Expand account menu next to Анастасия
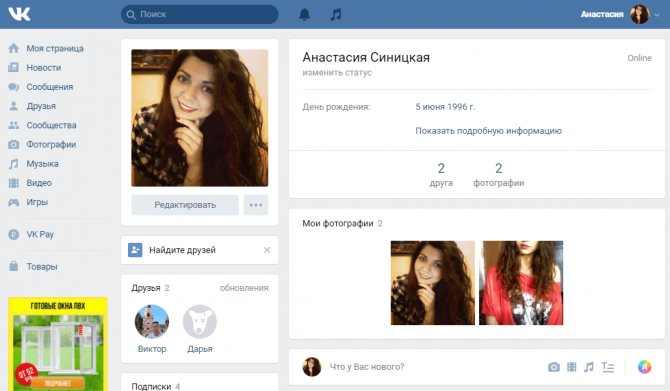 657,15
